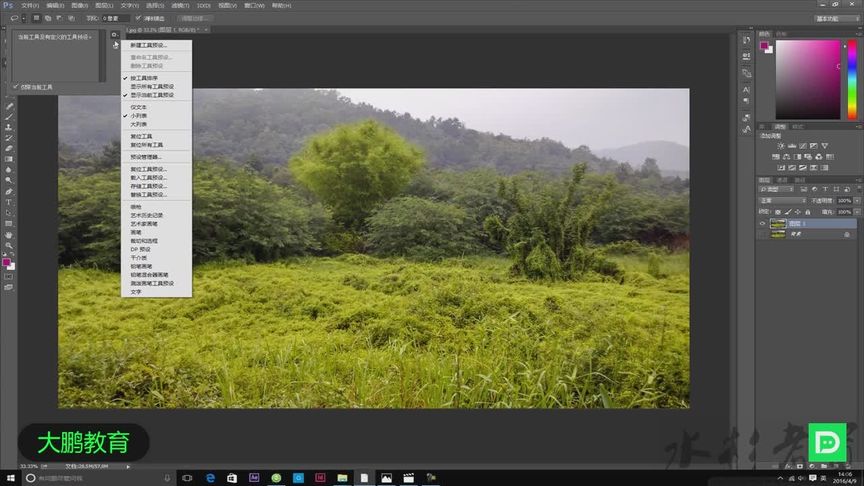The image size is (864, 486).
Task: Click the magenta foreground color in Color panel
Action: [764, 46]
